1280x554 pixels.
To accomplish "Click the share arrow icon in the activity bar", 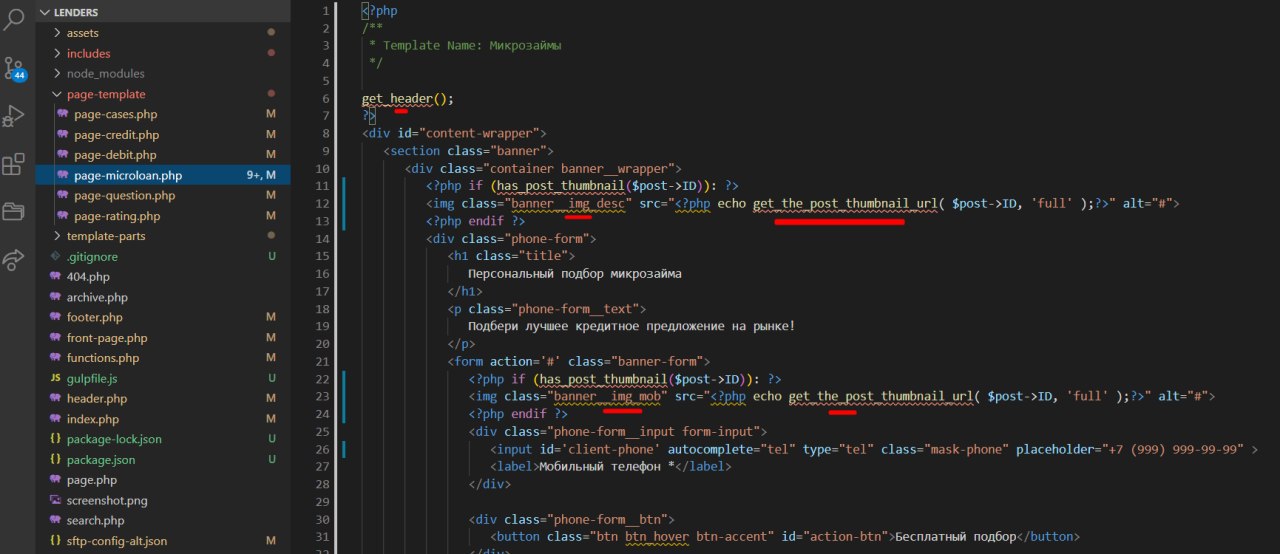I will coord(14,260).
